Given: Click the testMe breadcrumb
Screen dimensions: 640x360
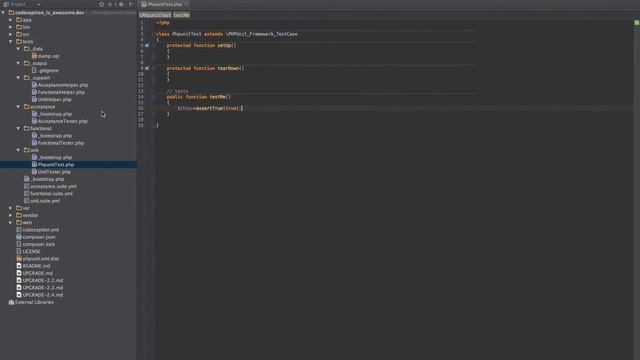Looking at the screenshot, I should point(182,15).
